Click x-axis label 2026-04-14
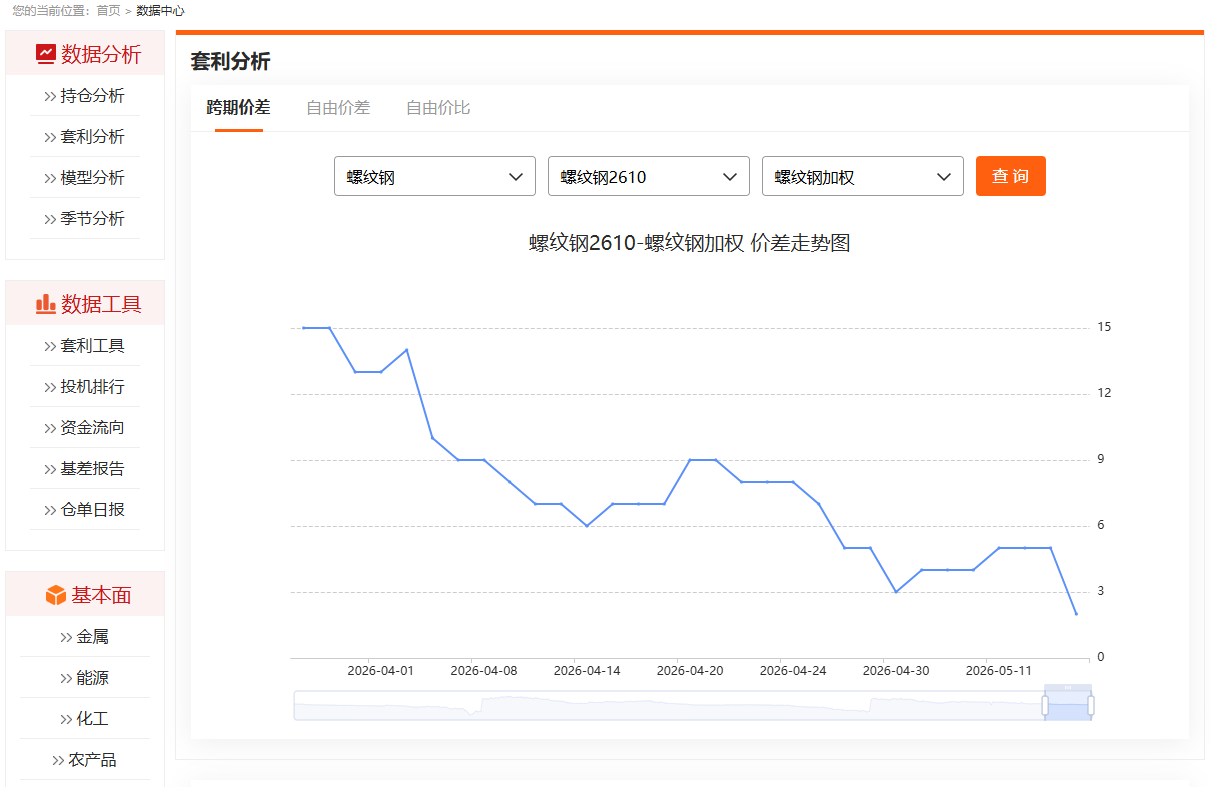This screenshot has width=1211, height=787. 587,671
